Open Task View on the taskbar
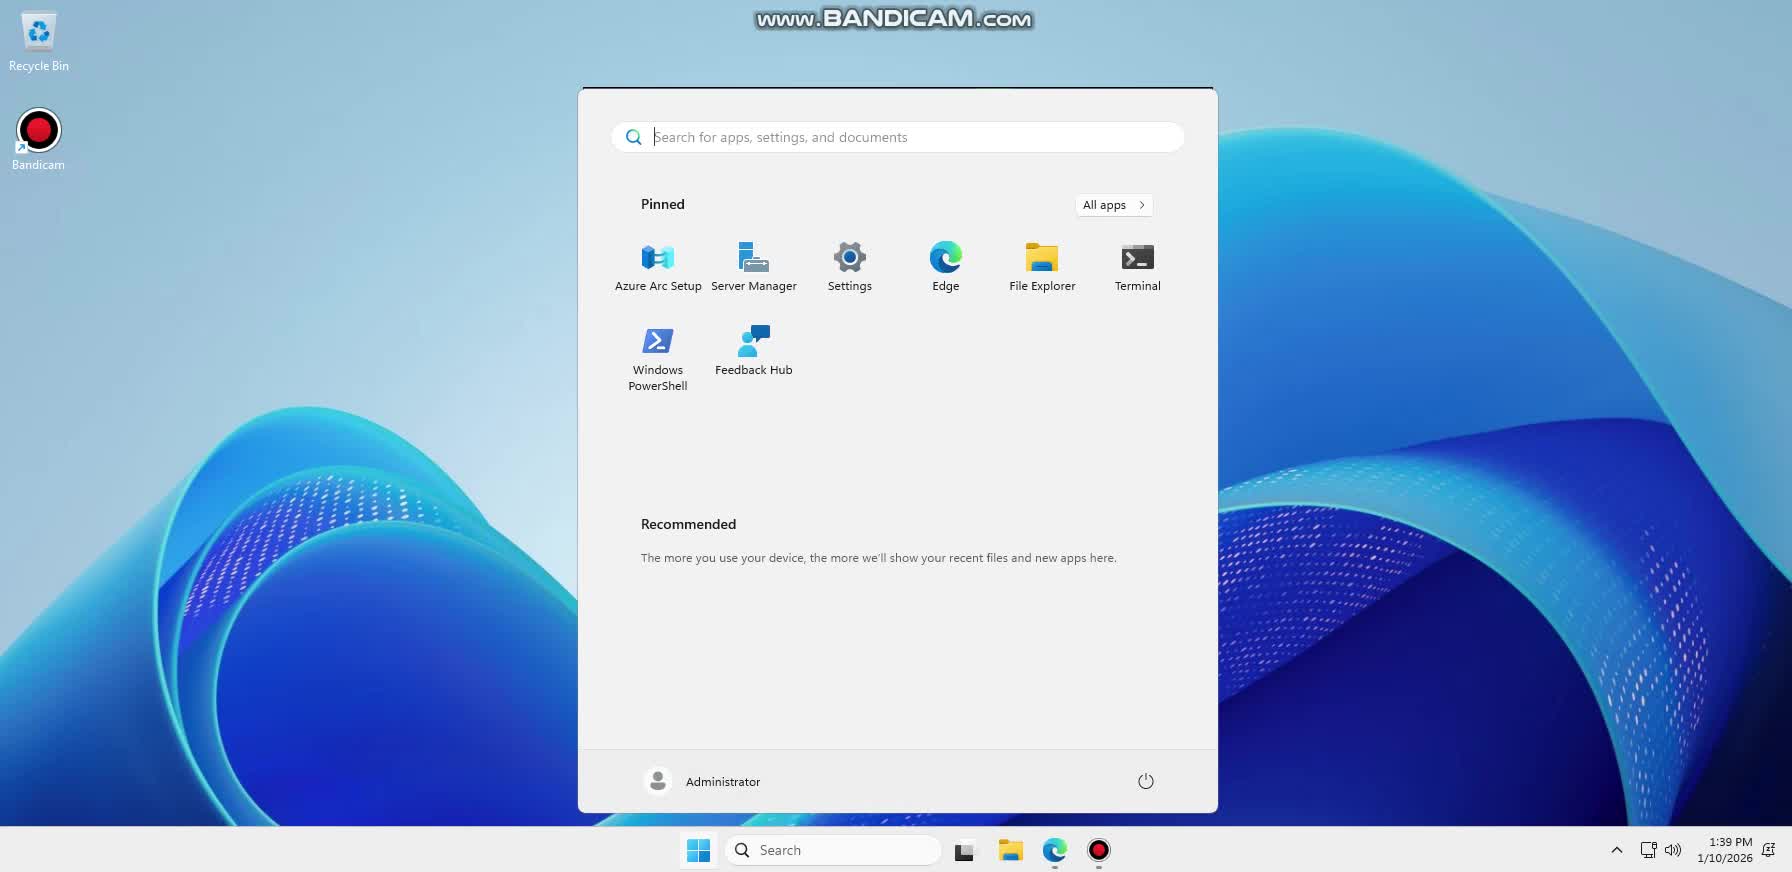Screen dimensions: 1792x872 964,851
